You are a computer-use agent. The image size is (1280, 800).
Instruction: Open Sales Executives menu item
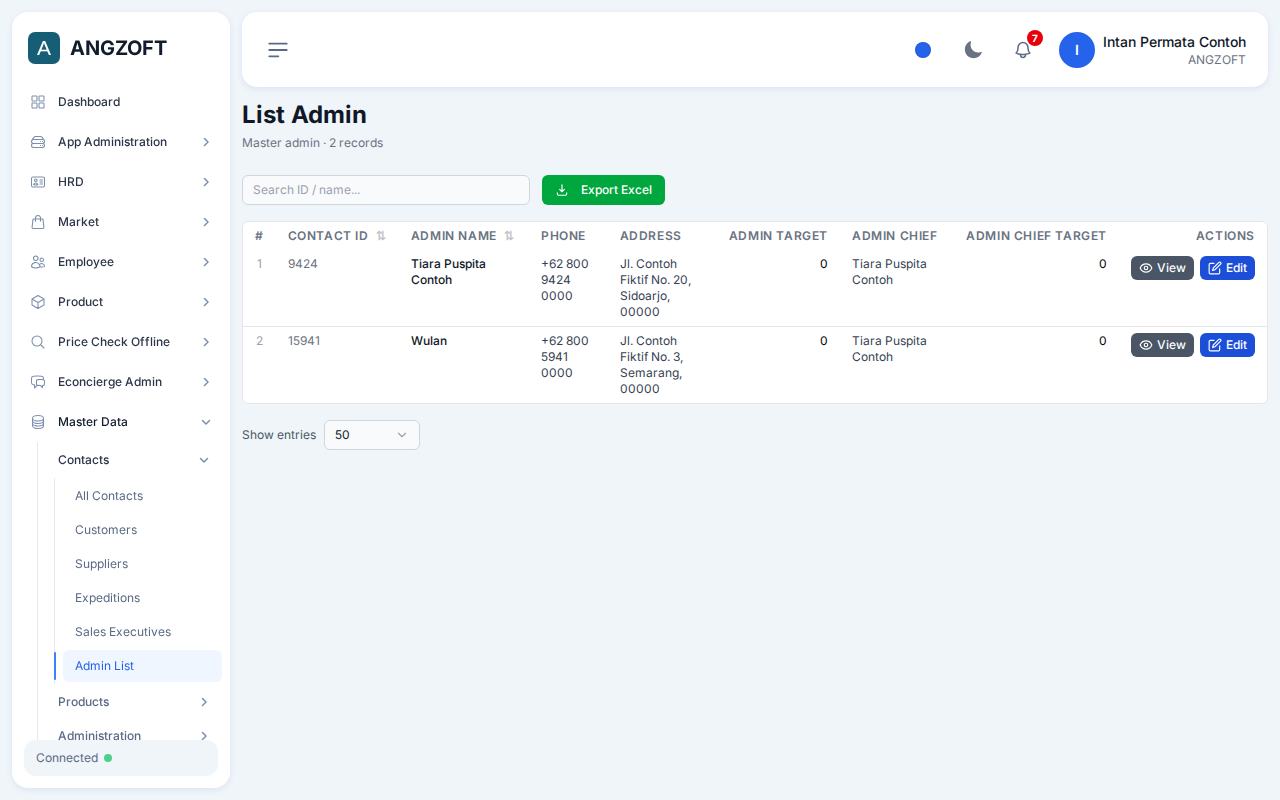click(x=142, y=632)
